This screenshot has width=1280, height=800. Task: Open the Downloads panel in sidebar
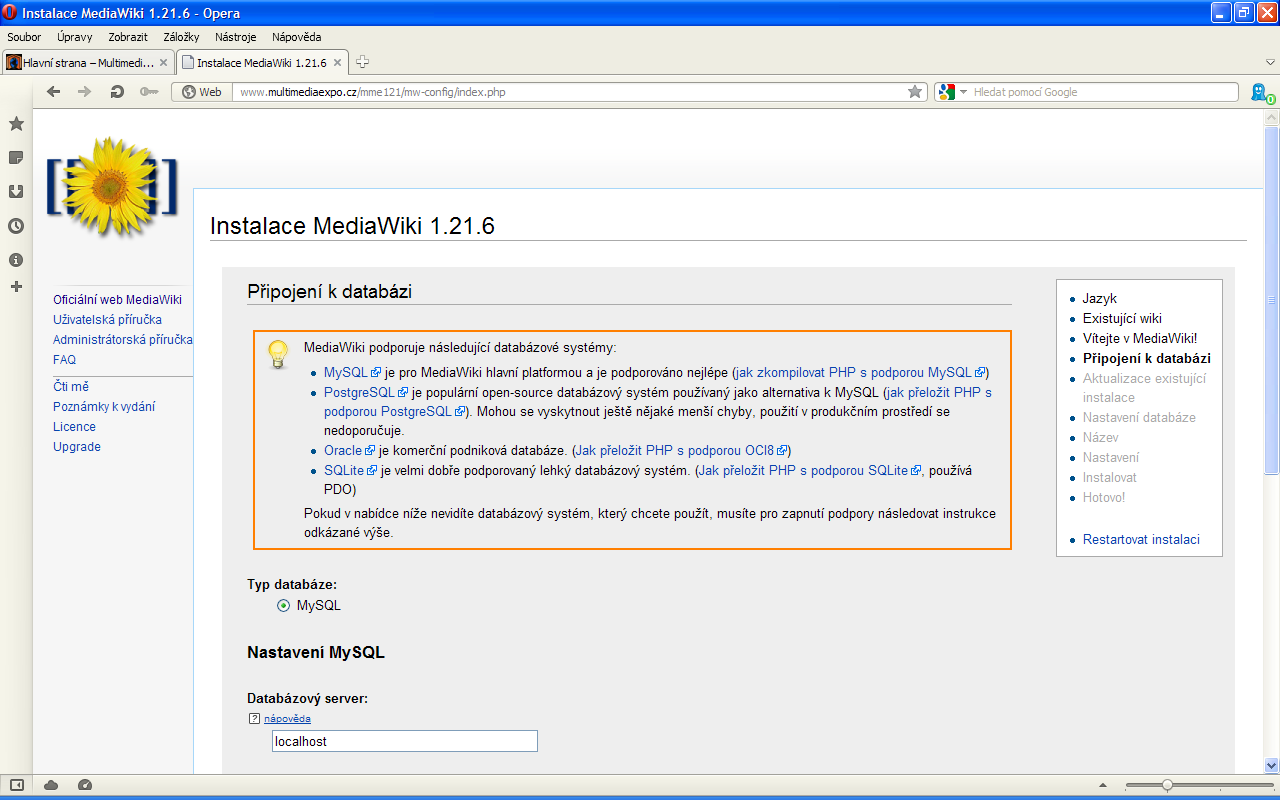coord(16,192)
